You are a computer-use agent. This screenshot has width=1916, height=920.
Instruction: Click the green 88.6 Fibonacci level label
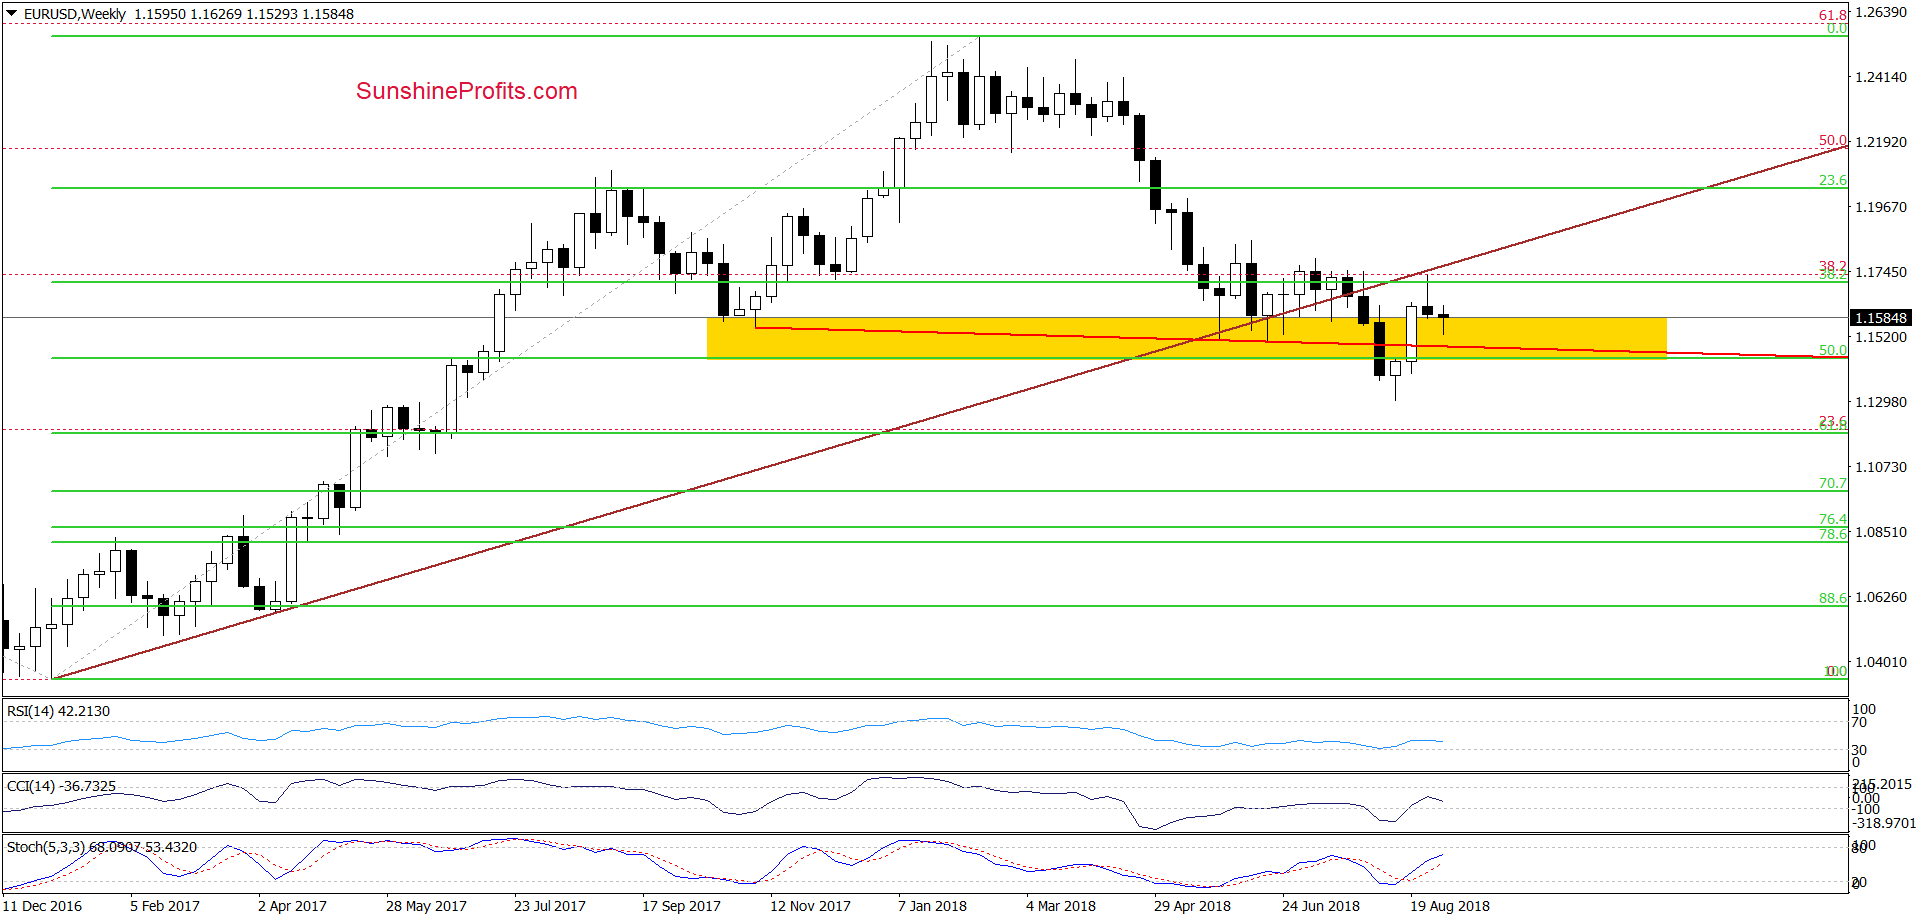tap(1832, 598)
